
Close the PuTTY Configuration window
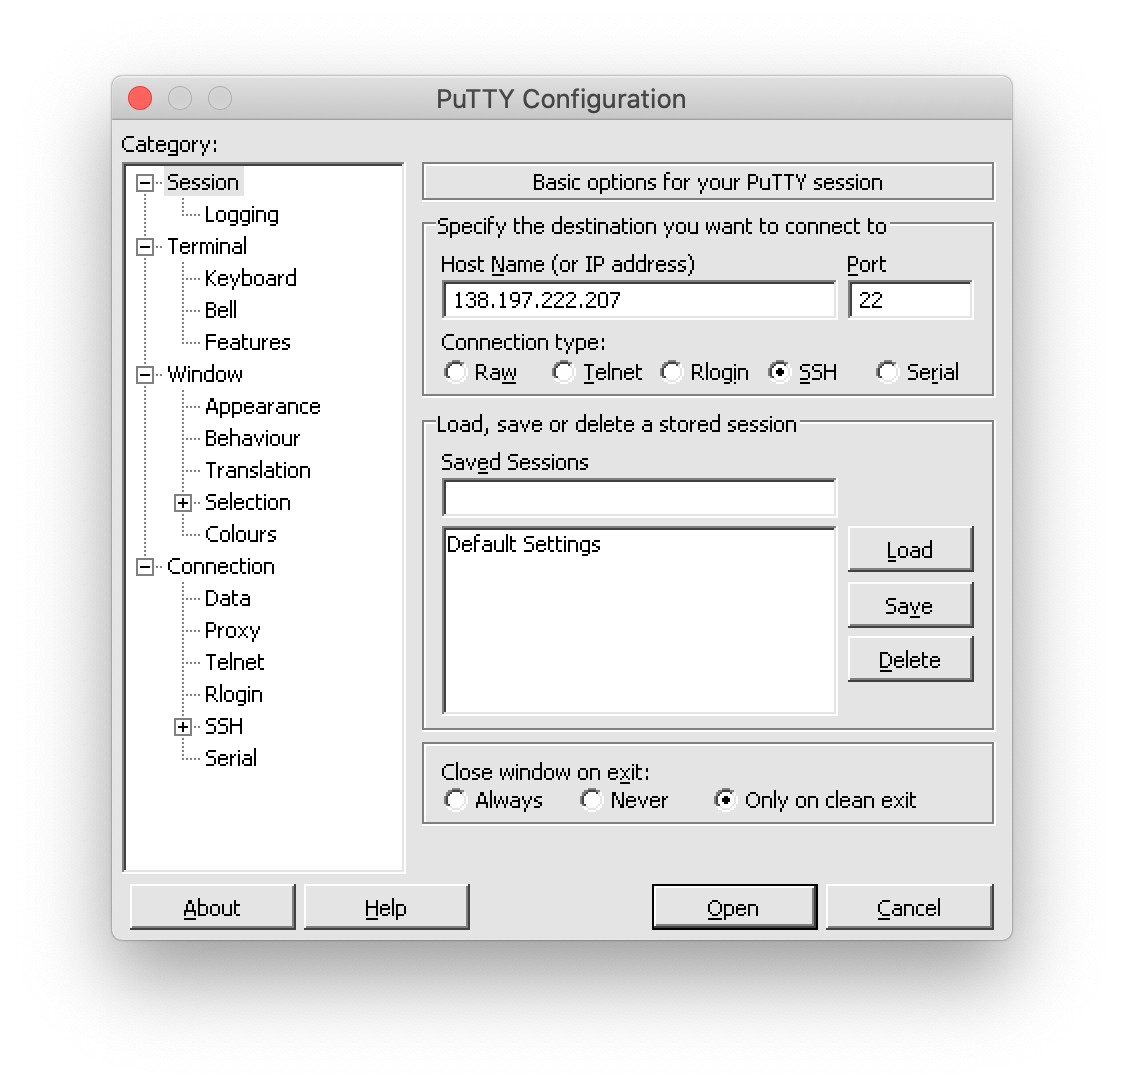point(140,98)
